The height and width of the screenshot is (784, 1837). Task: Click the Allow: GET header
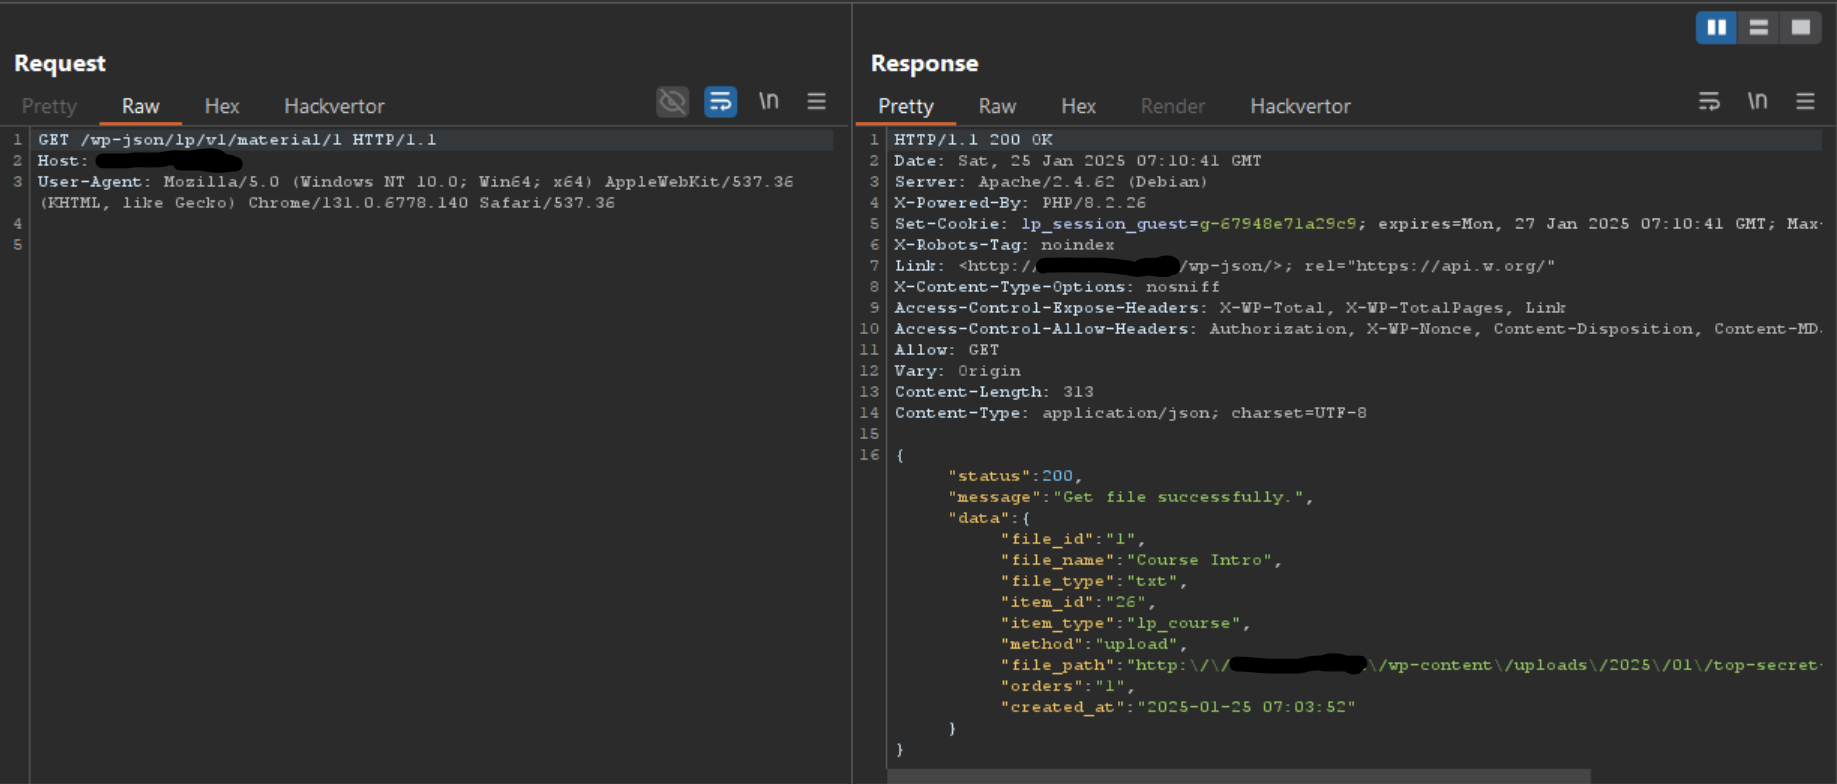[x=946, y=350]
